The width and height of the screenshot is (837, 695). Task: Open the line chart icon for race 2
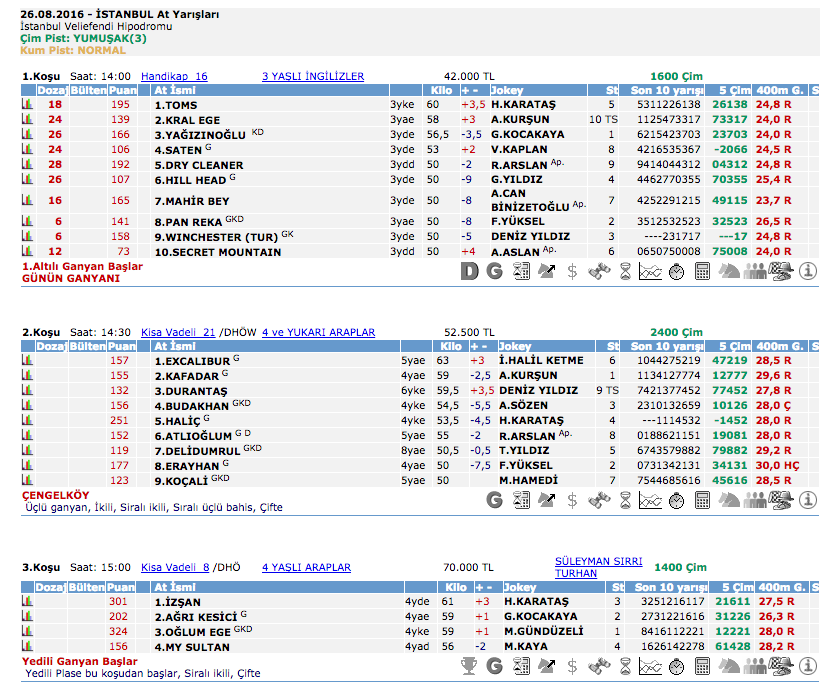(651, 499)
